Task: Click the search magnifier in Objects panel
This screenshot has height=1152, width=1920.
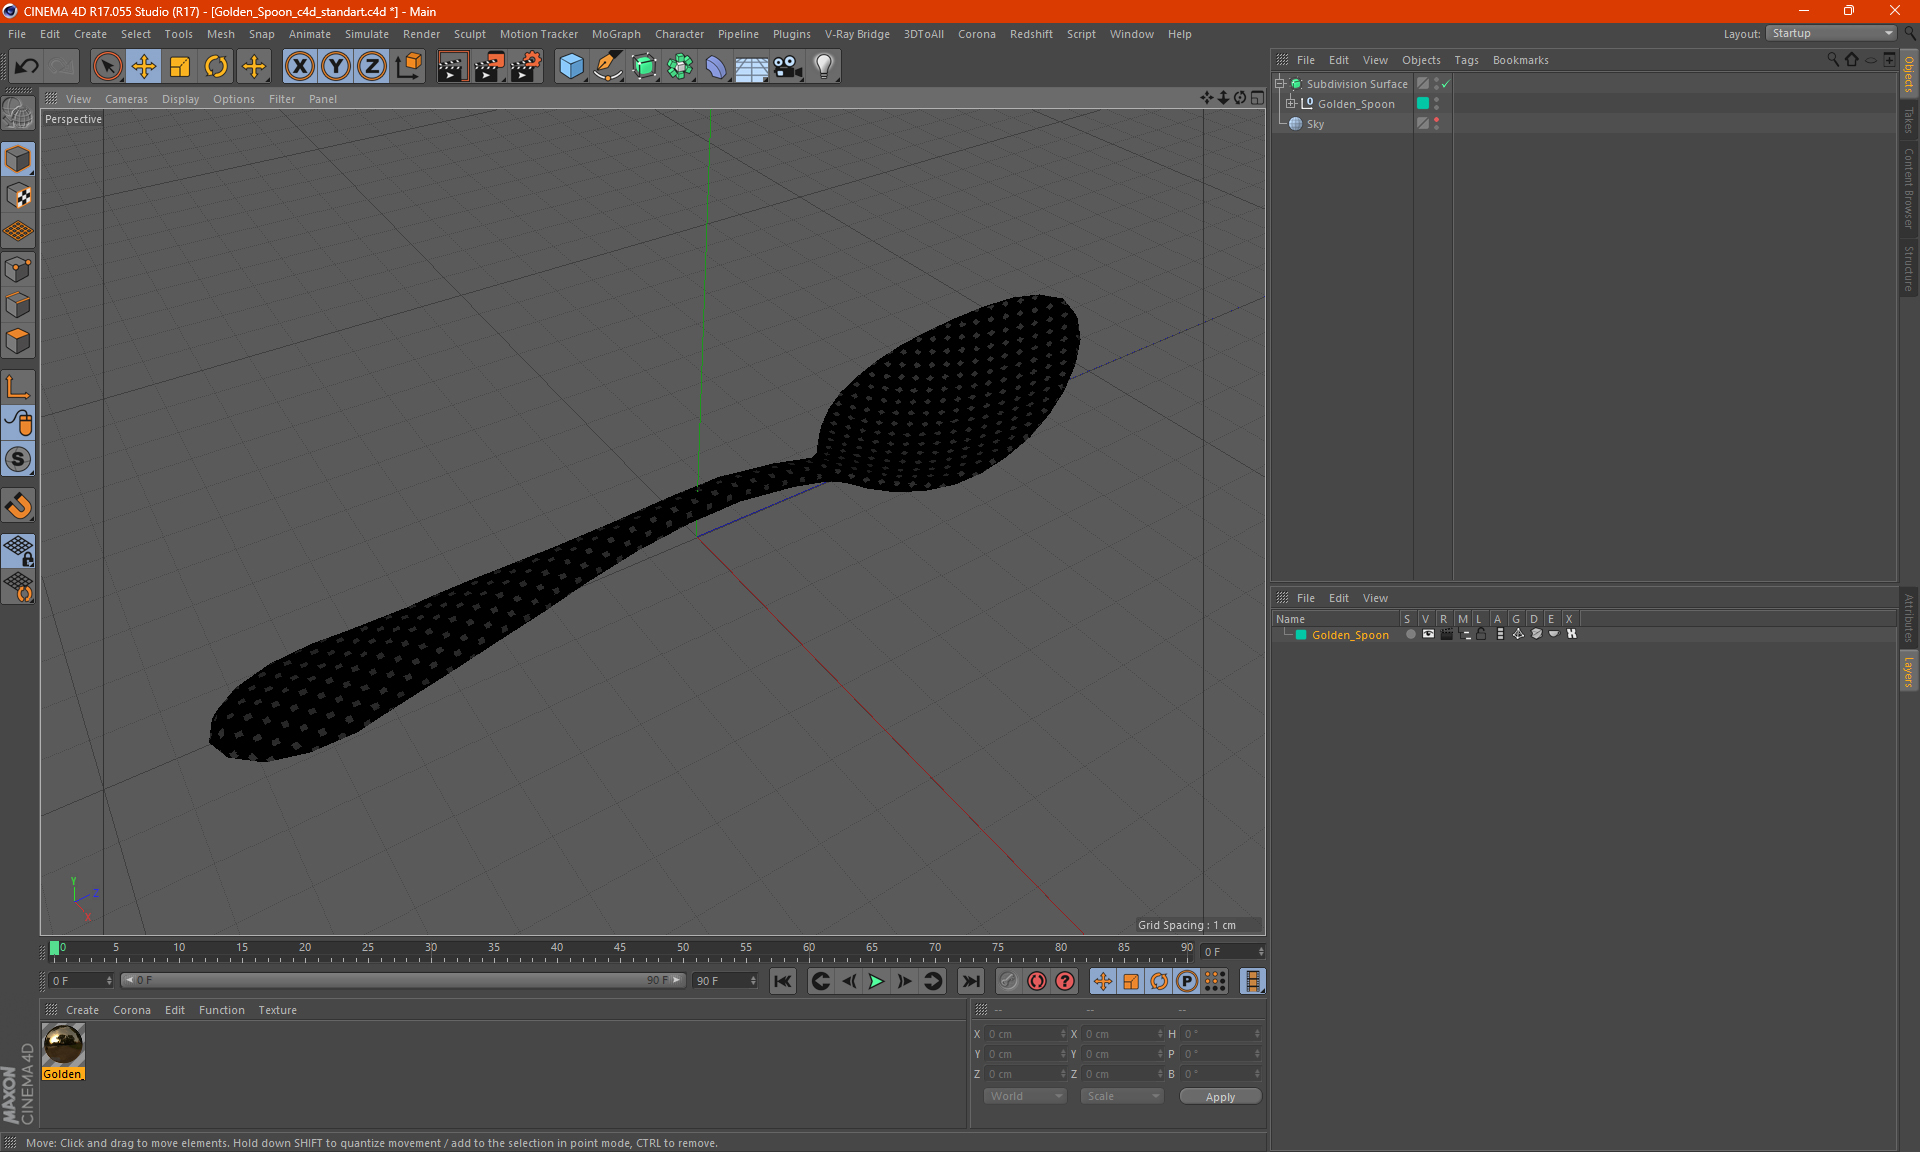Action: pos(1832,60)
